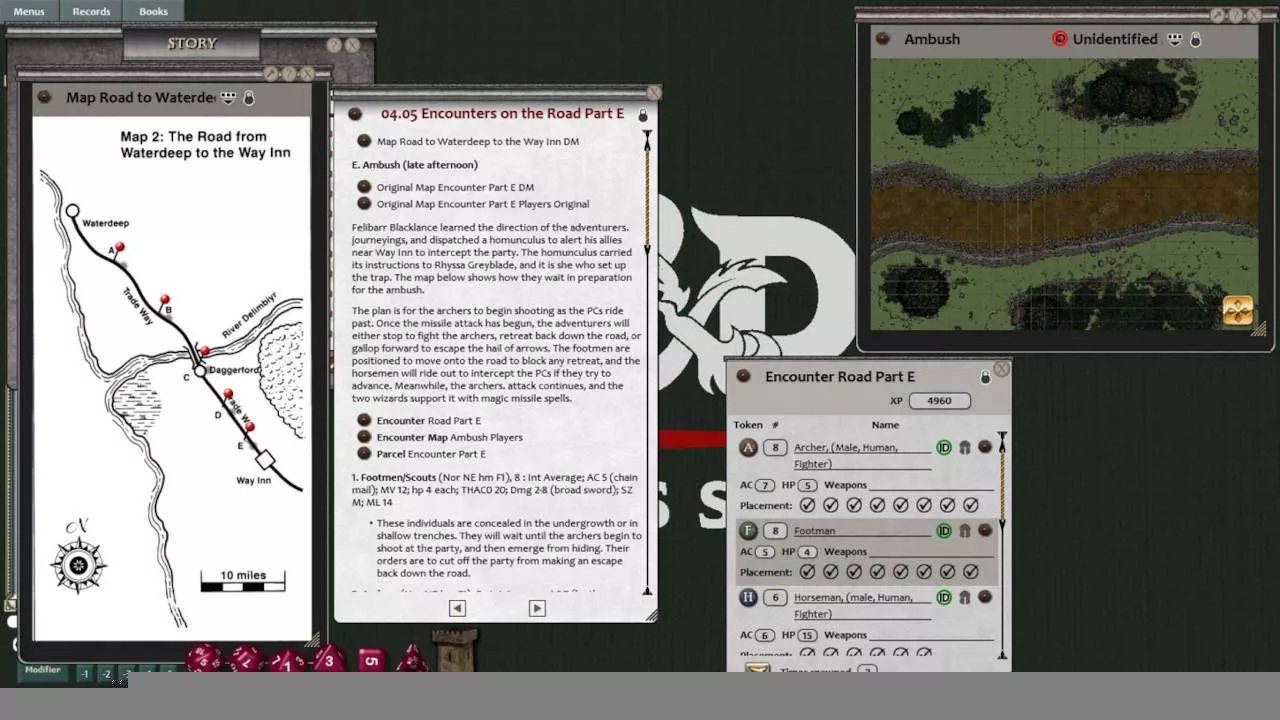
Task: Click the faction helmet icon for the Horseman
Action: pos(965,597)
